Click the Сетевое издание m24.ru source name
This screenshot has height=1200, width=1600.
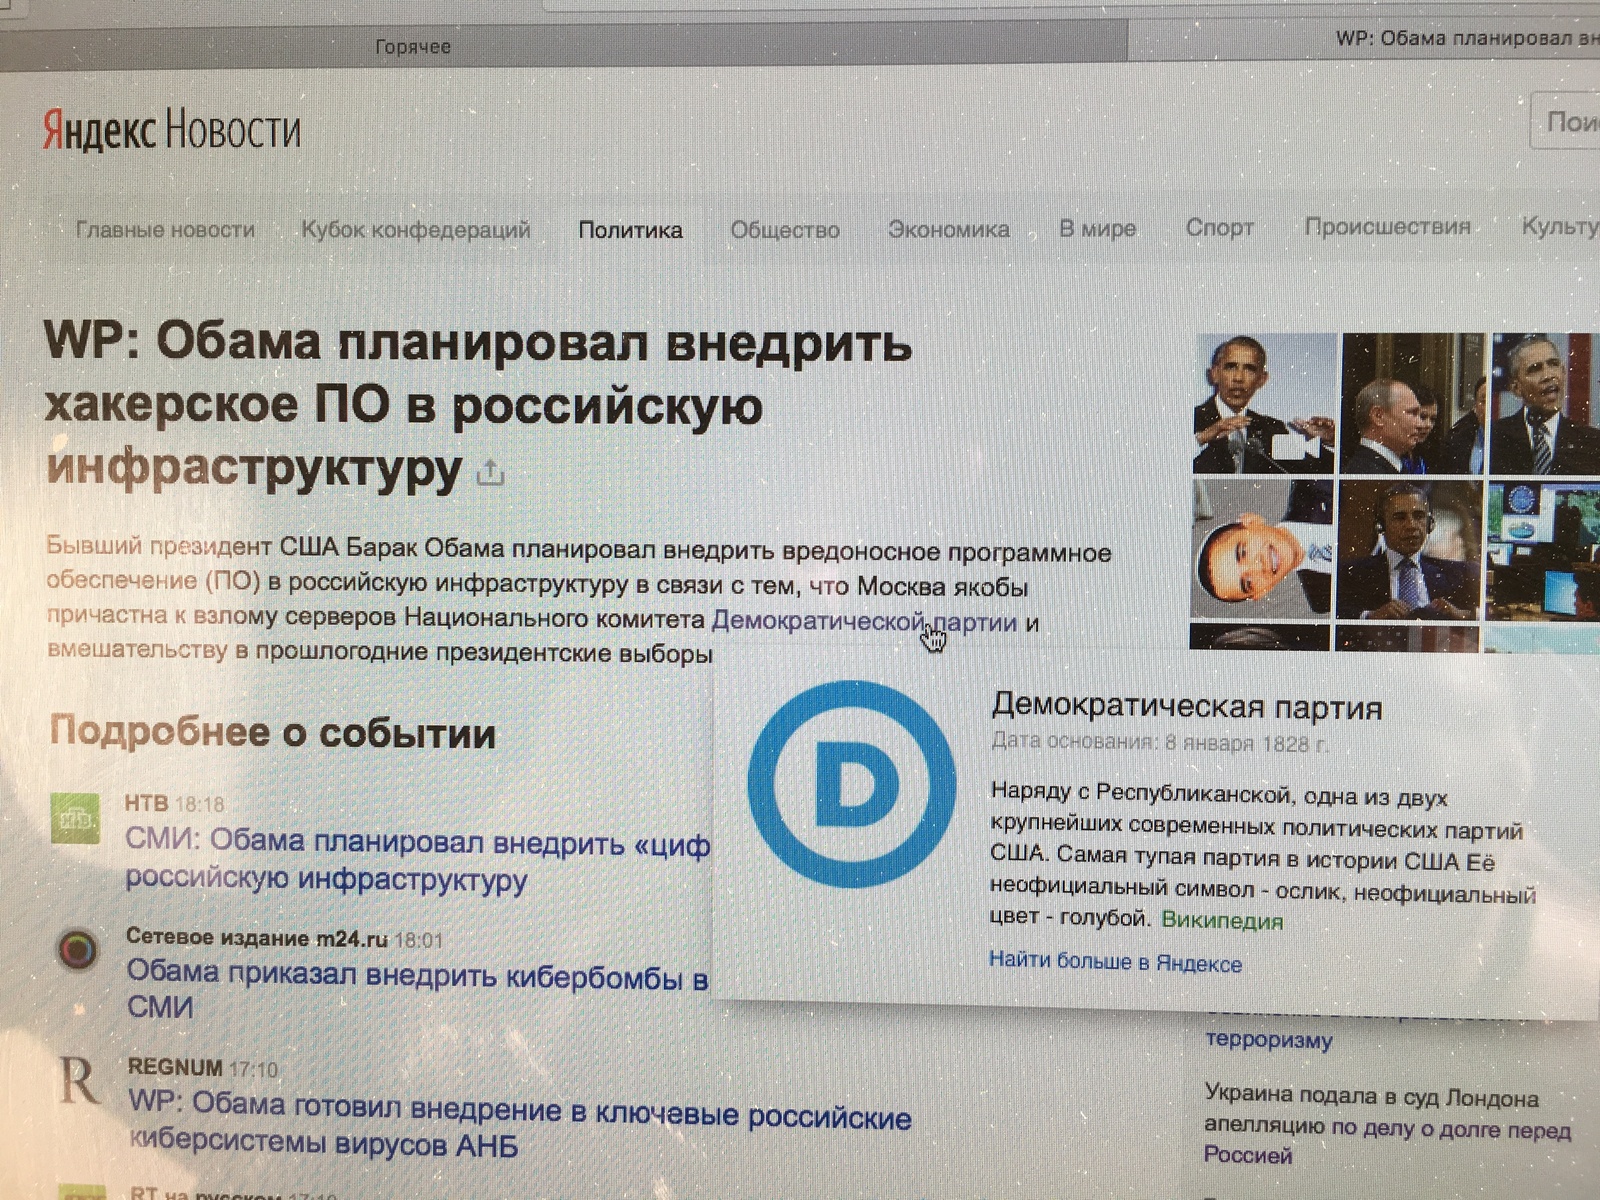tap(257, 938)
